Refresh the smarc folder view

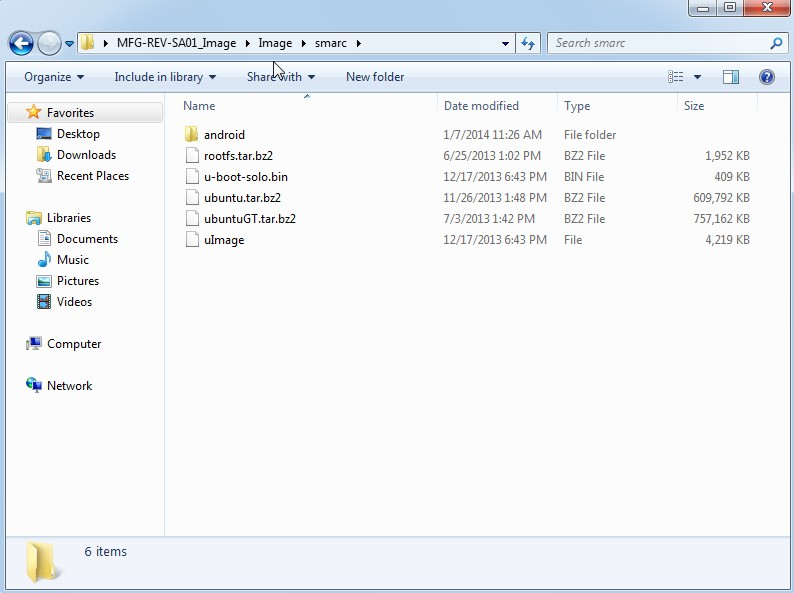[x=528, y=44]
